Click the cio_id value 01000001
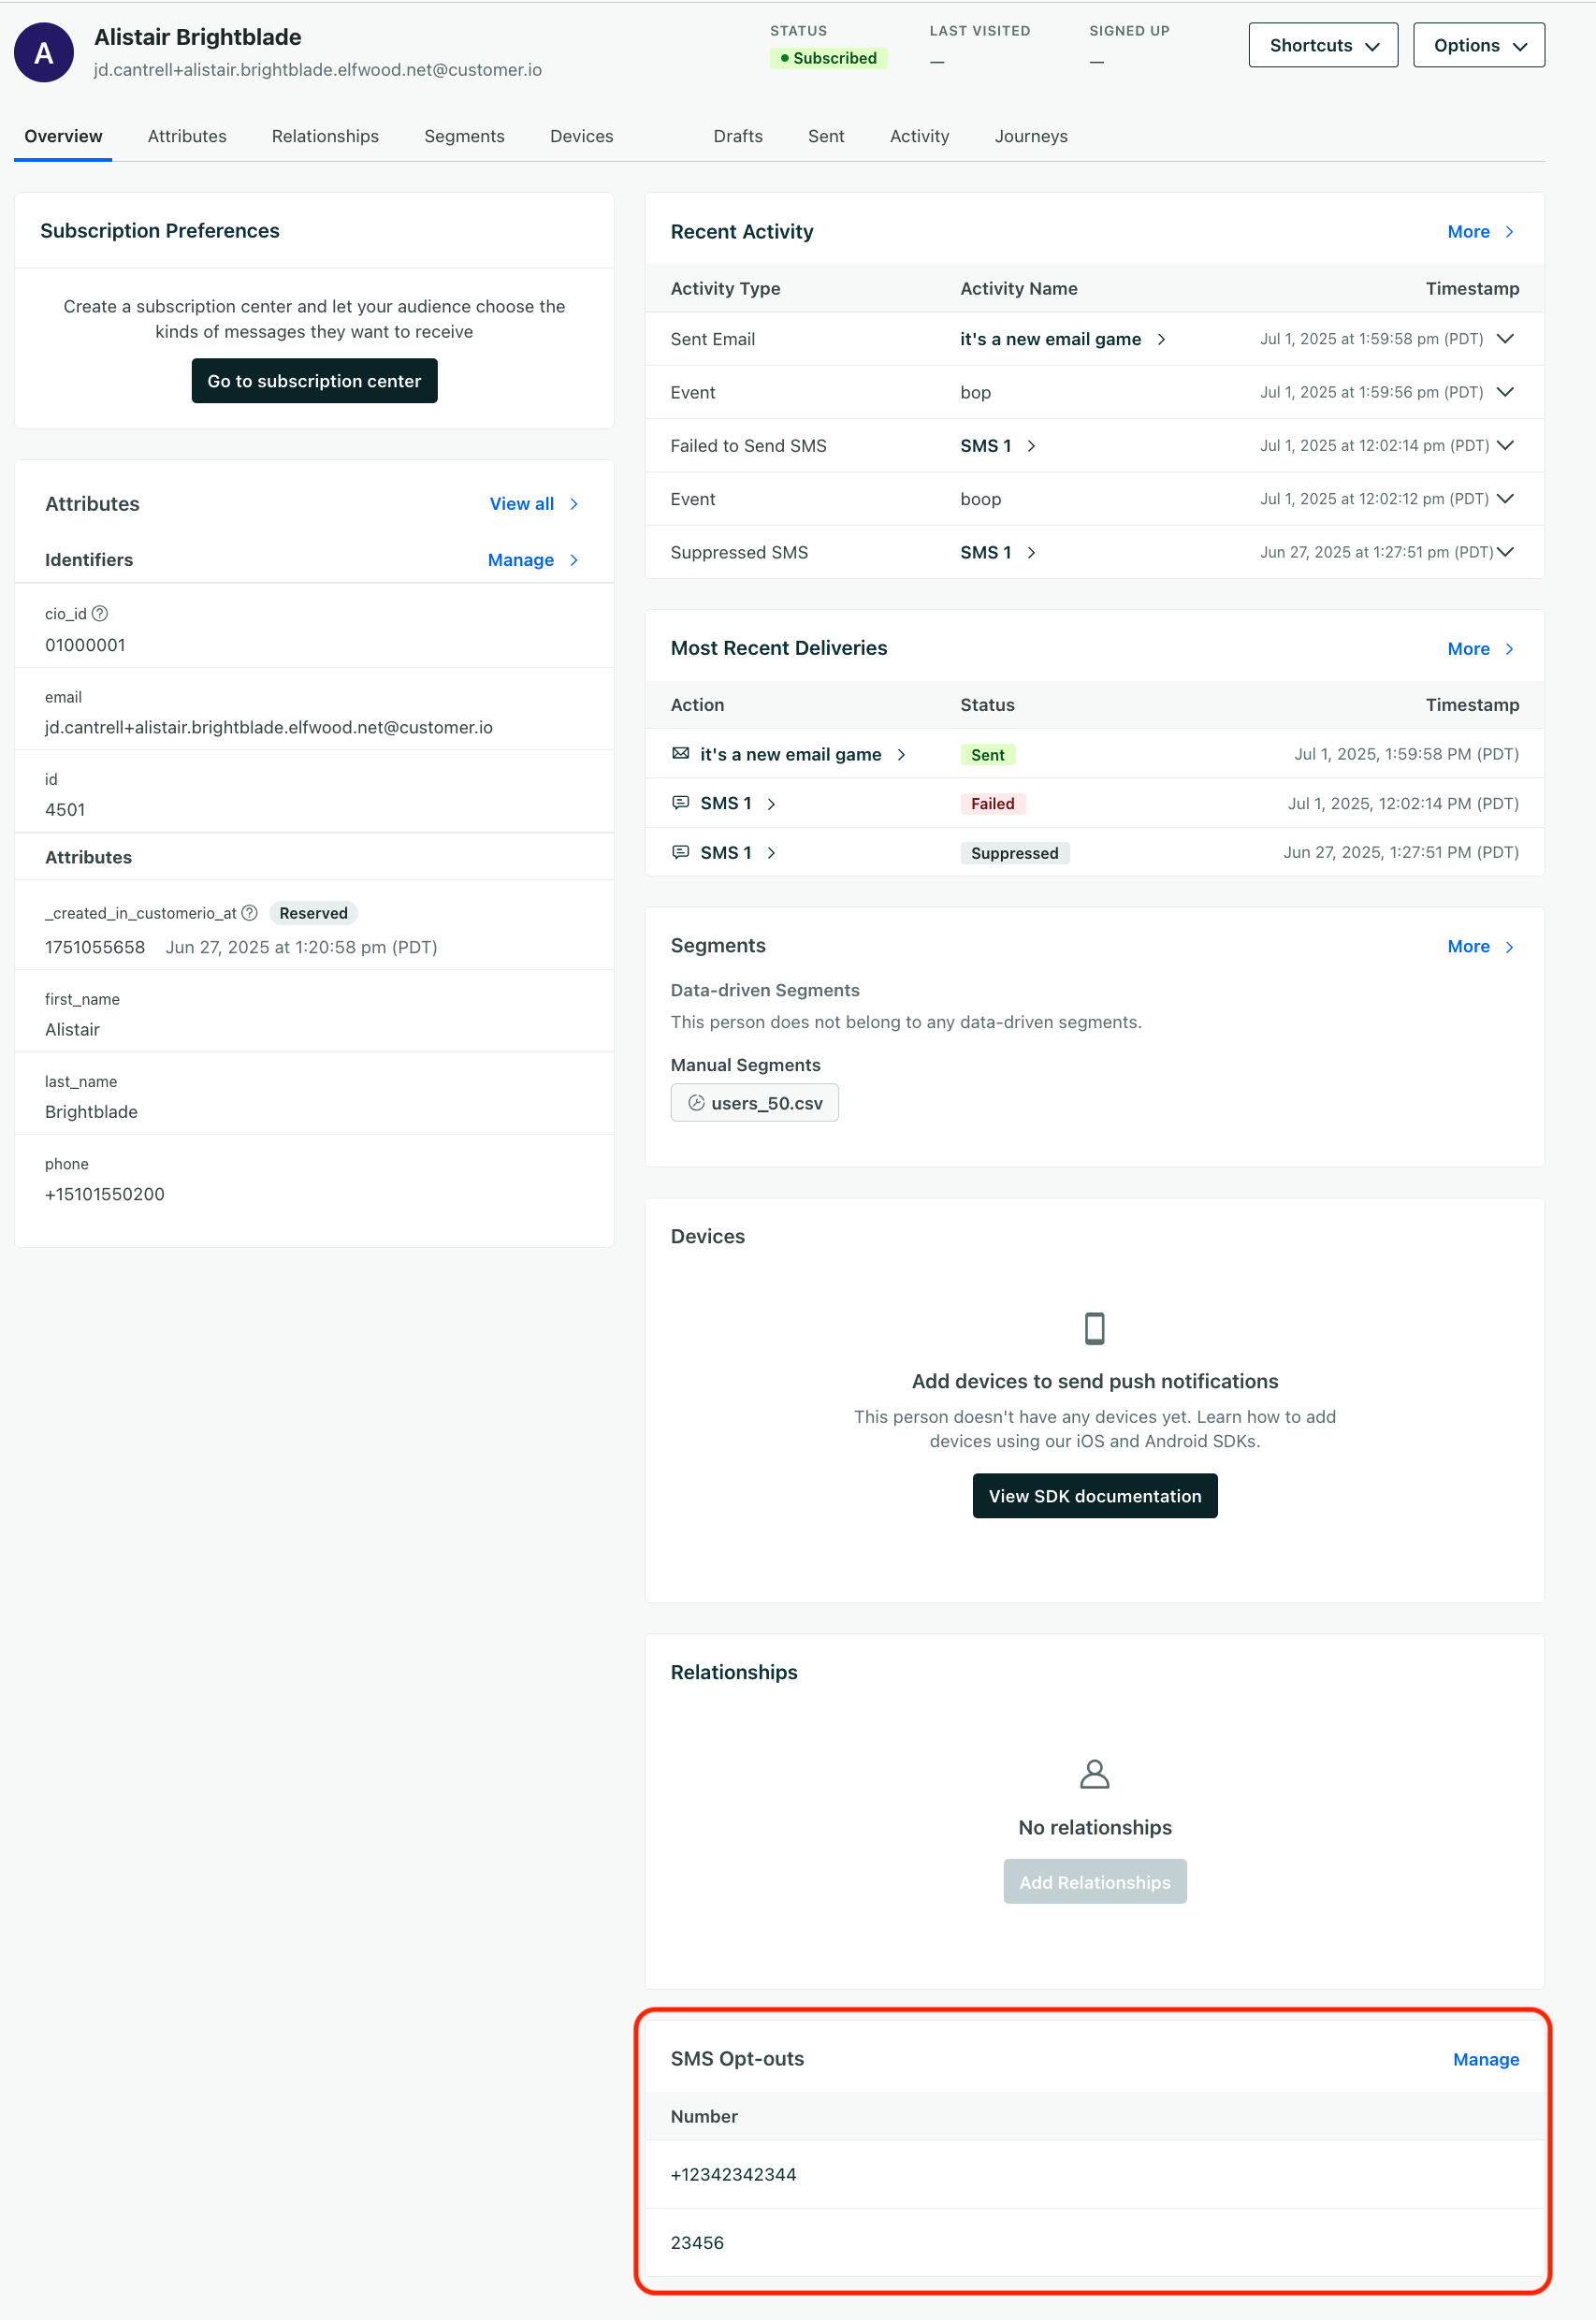Viewport: 1596px width, 2320px height. point(85,645)
